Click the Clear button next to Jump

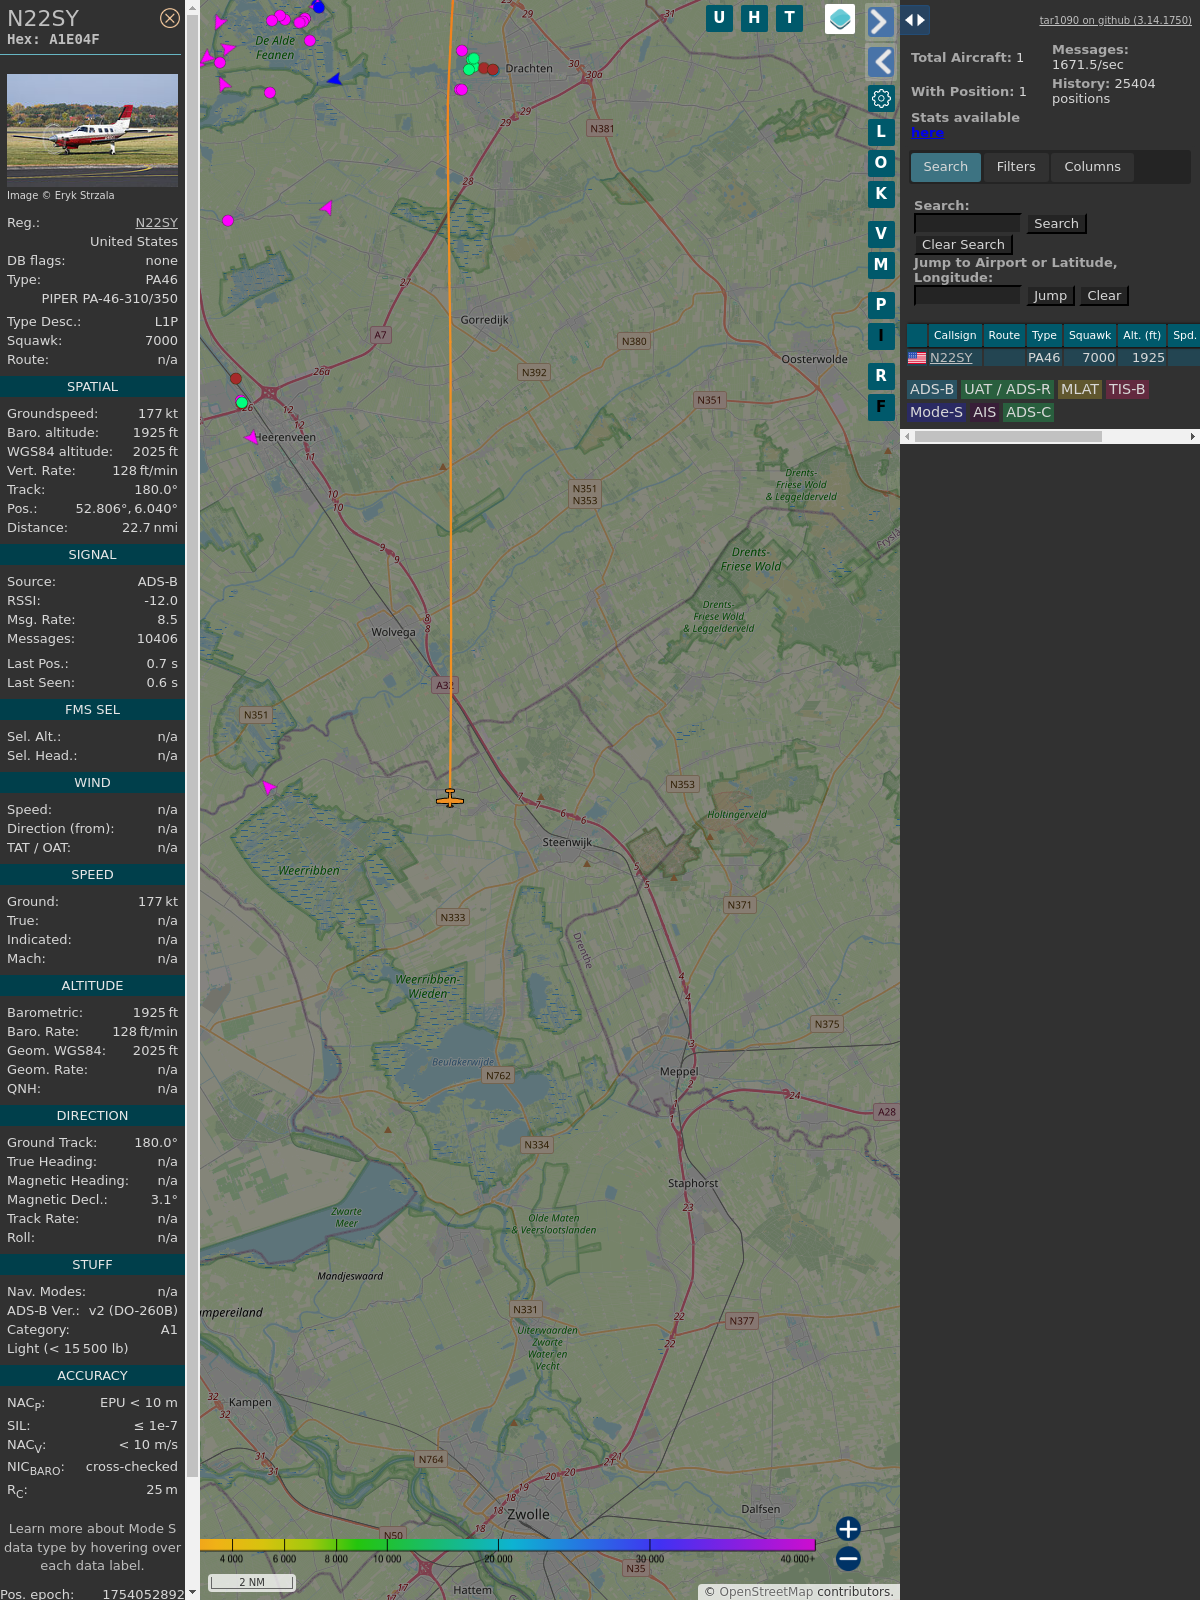click(x=1104, y=296)
